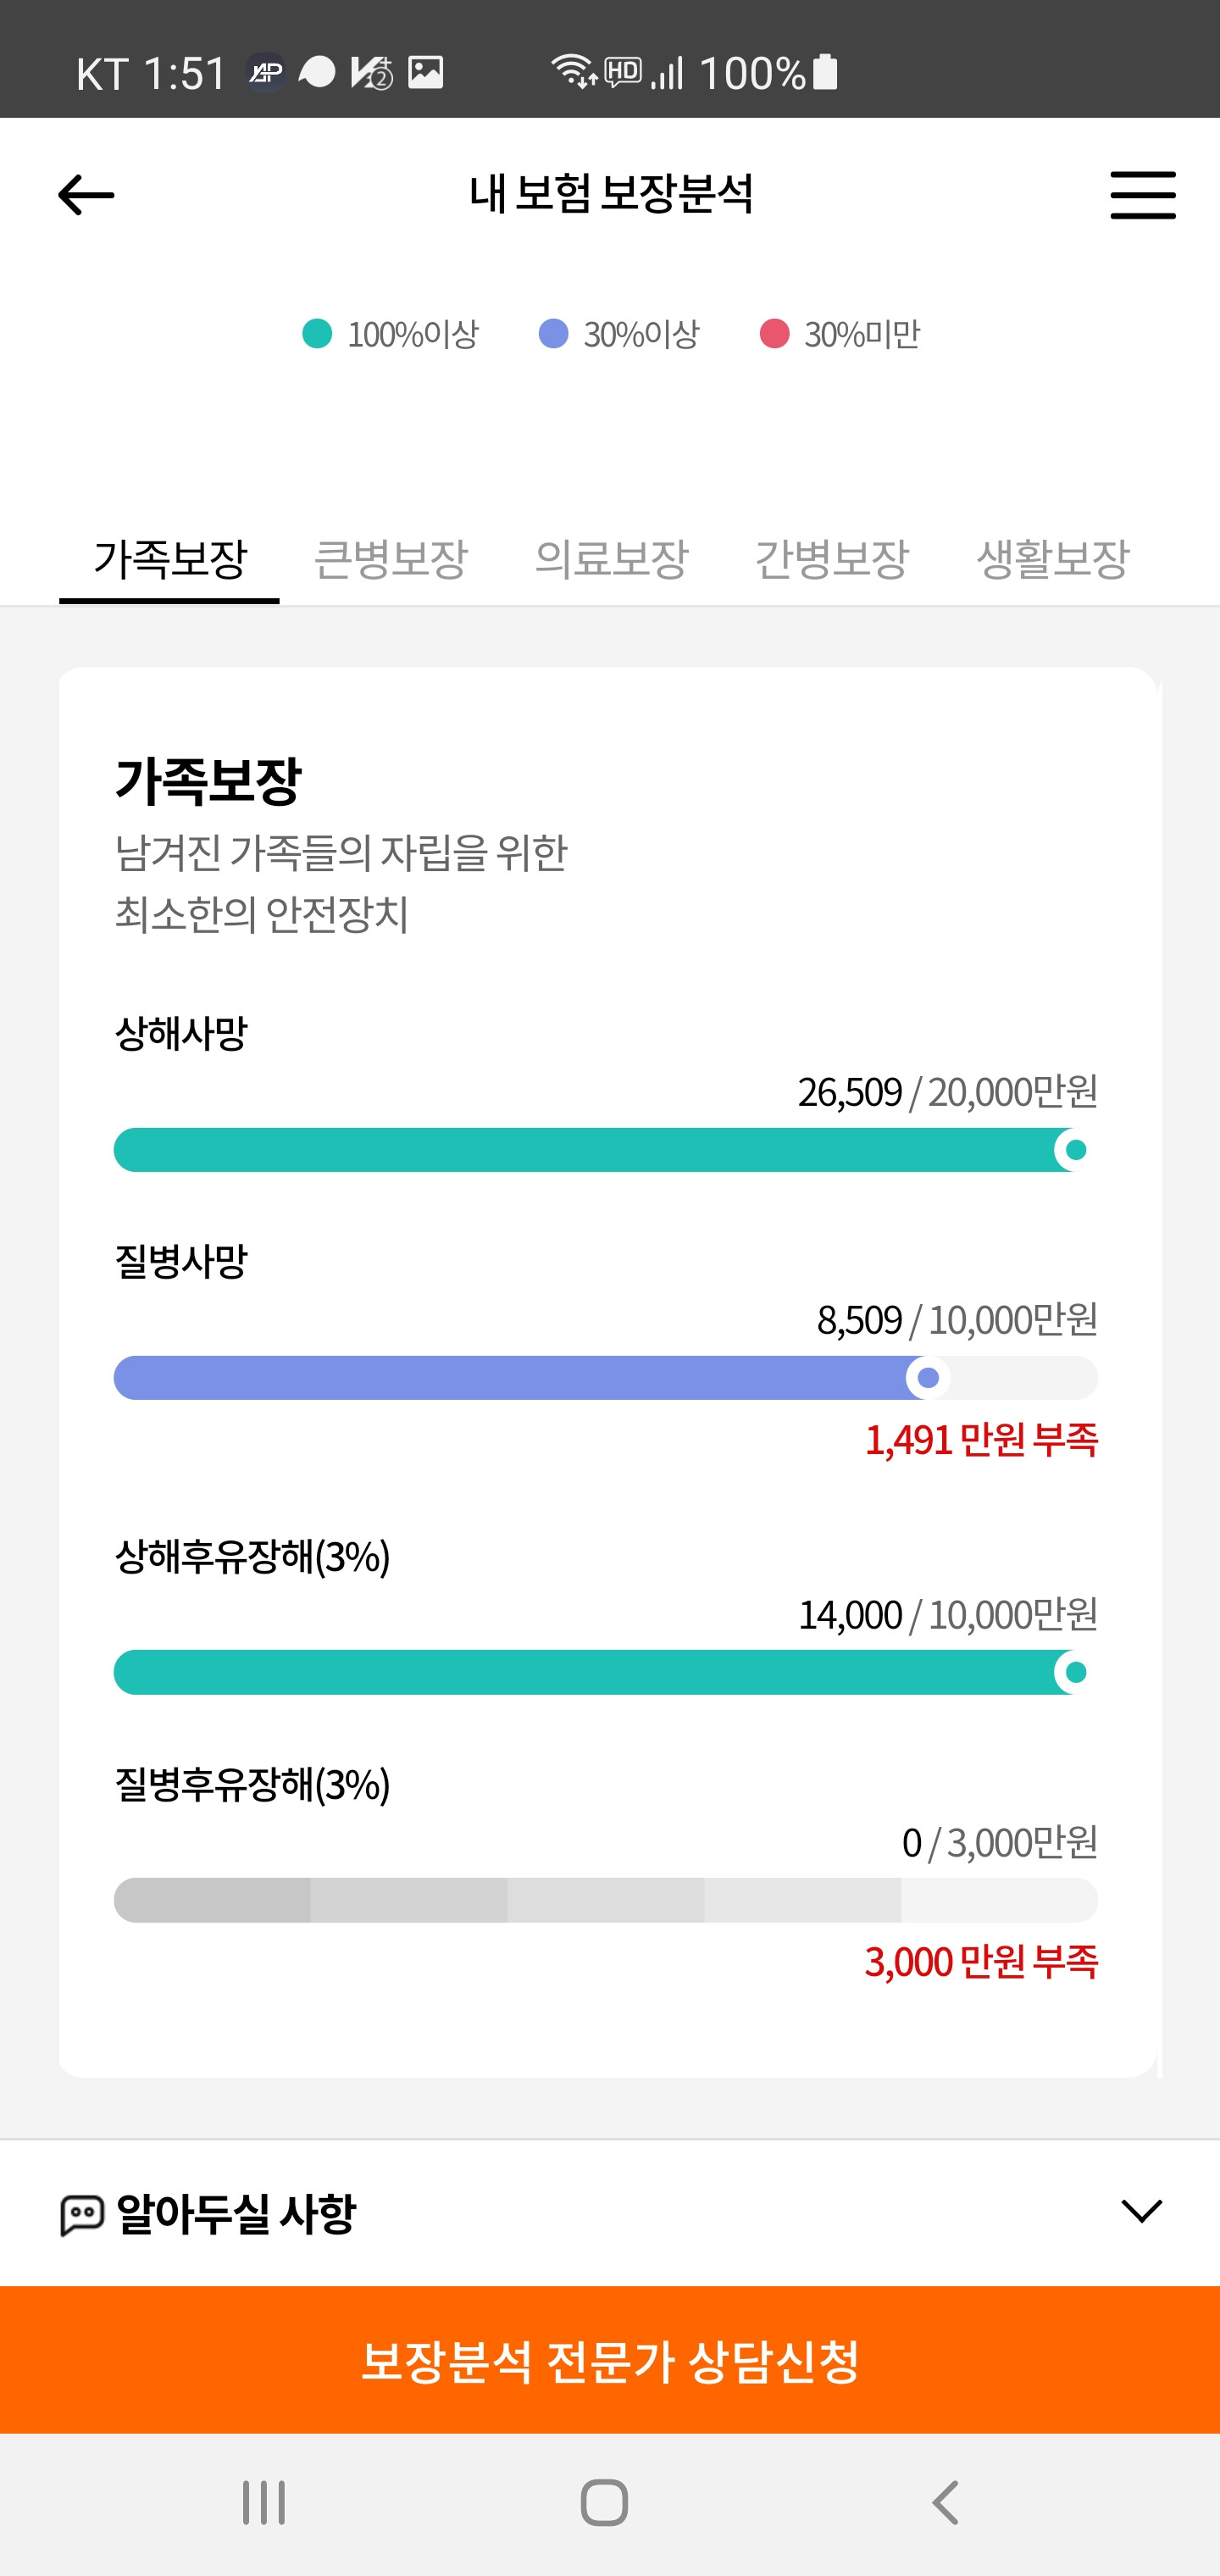Tap the teal 100%이상 legend dot
1220x2576 pixels.
[x=317, y=334]
